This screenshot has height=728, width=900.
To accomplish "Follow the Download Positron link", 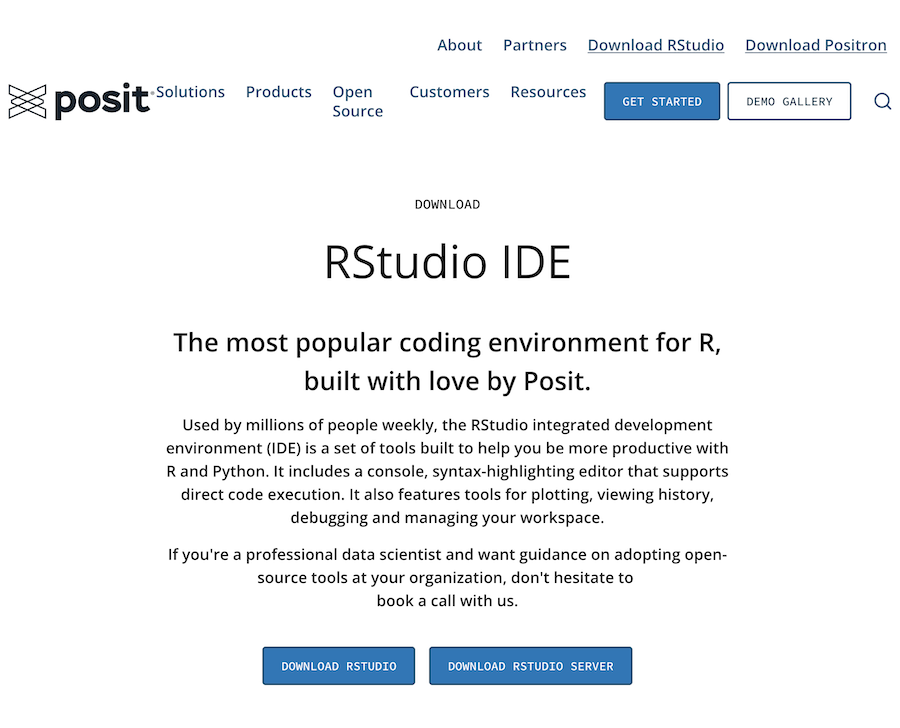I will [816, 45].
